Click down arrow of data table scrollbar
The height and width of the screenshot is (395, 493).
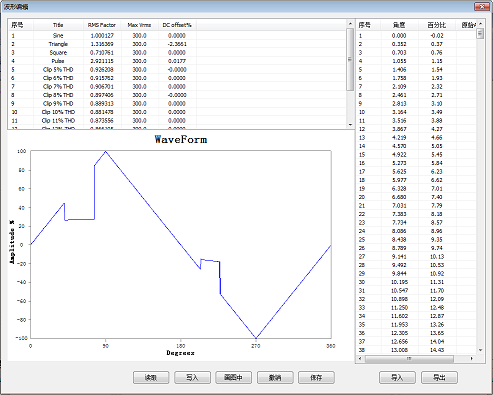click(x=480, y=350)
